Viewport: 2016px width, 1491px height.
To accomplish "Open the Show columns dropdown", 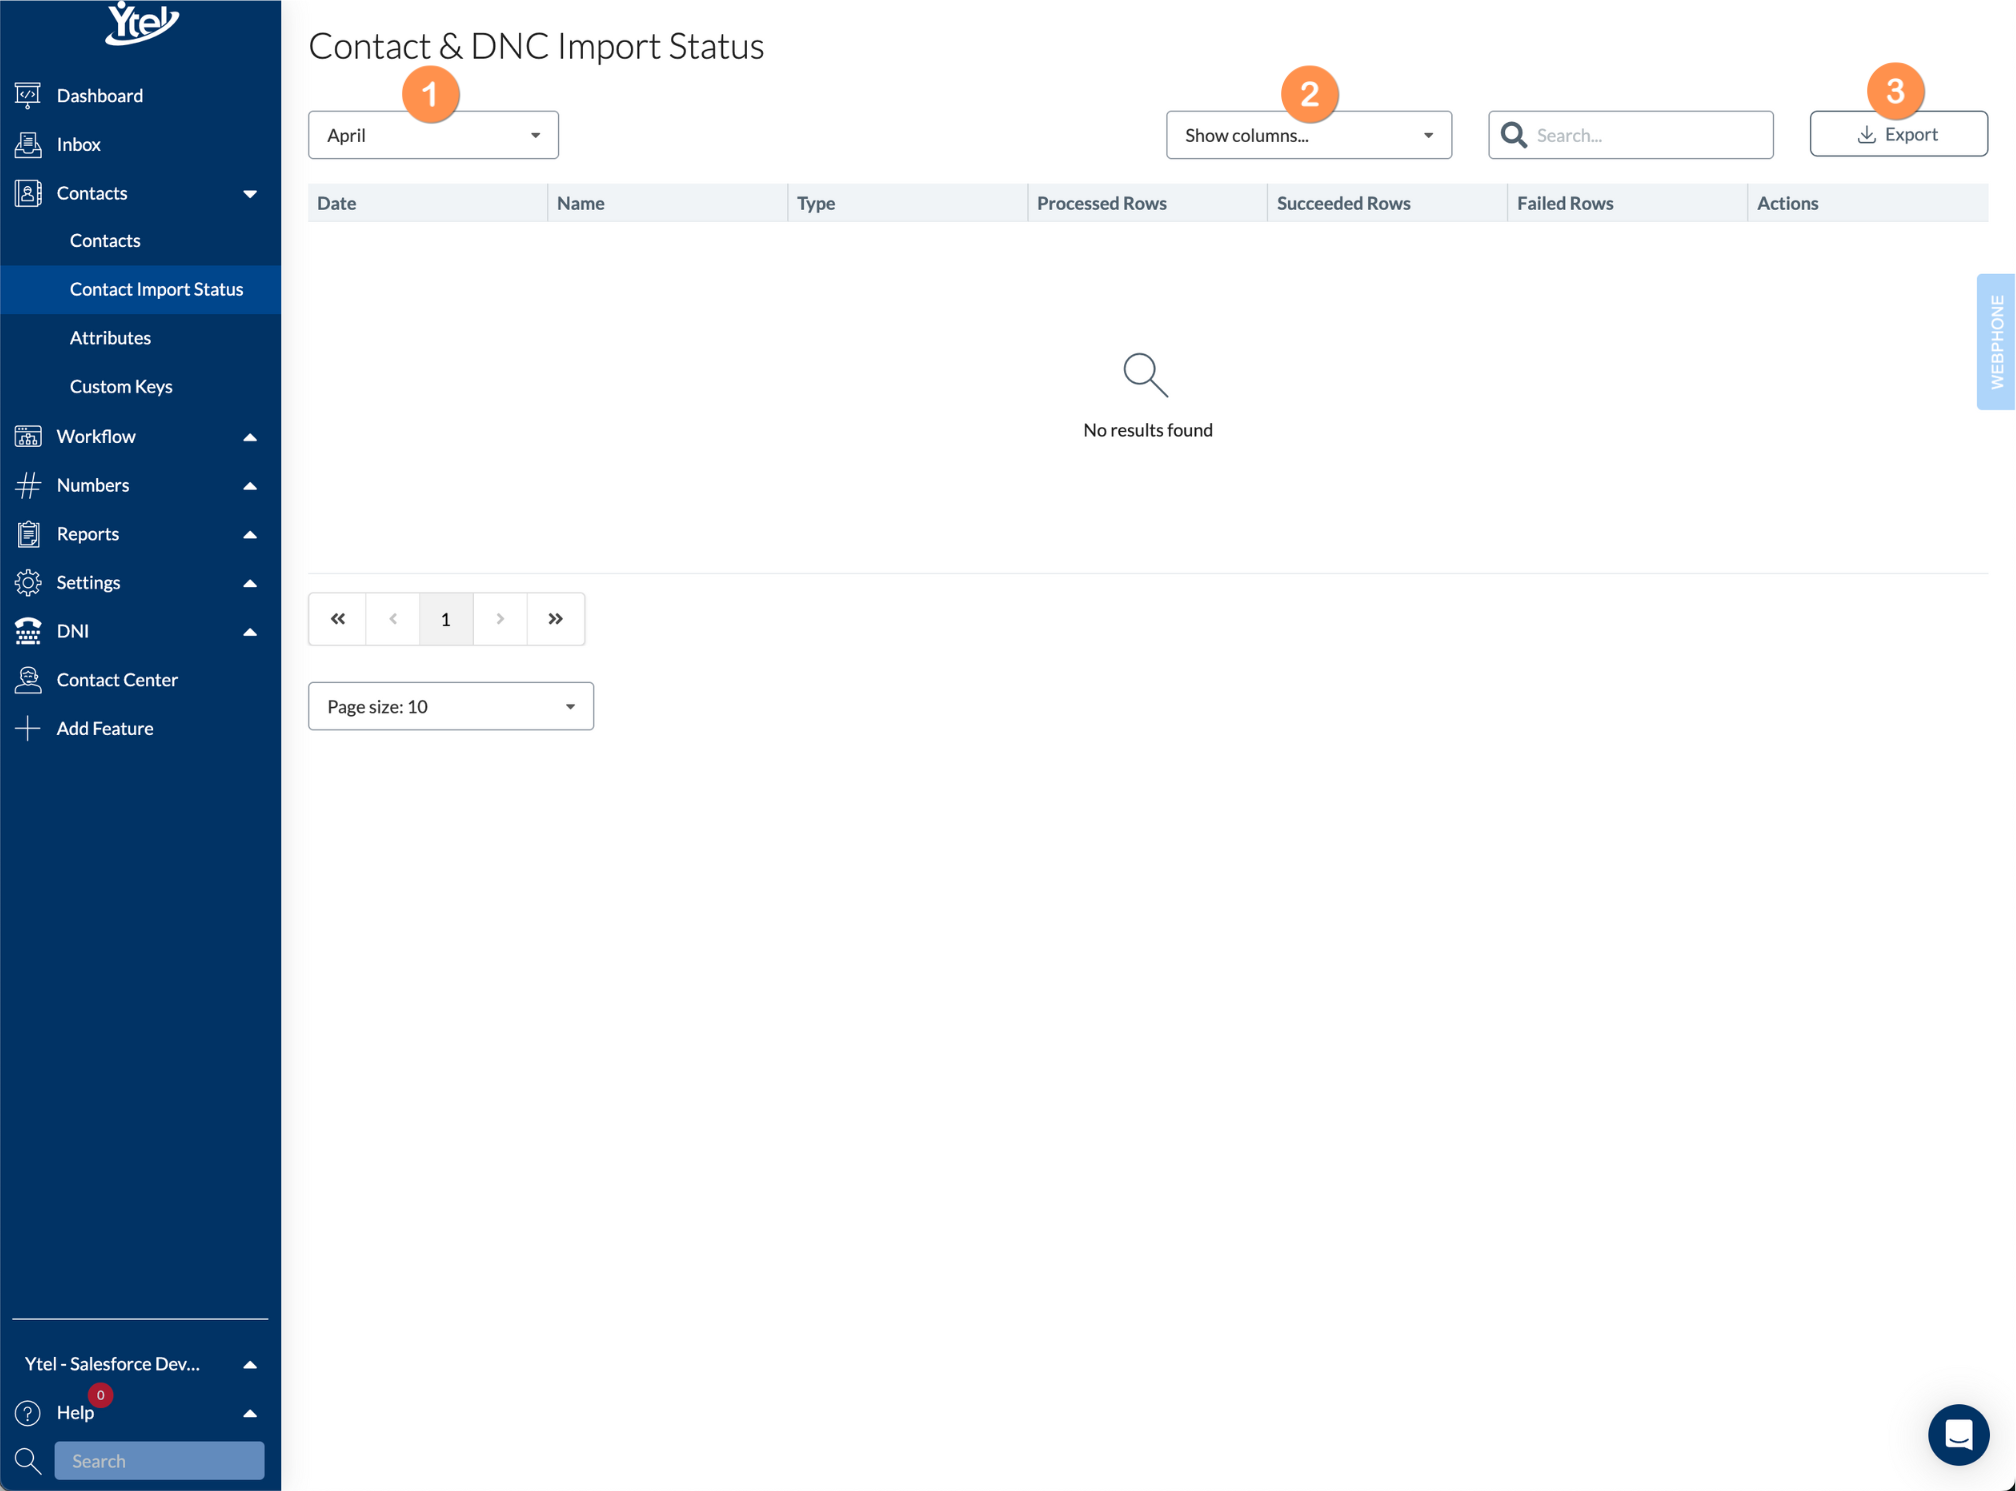I will click(x=1308, y=135).
